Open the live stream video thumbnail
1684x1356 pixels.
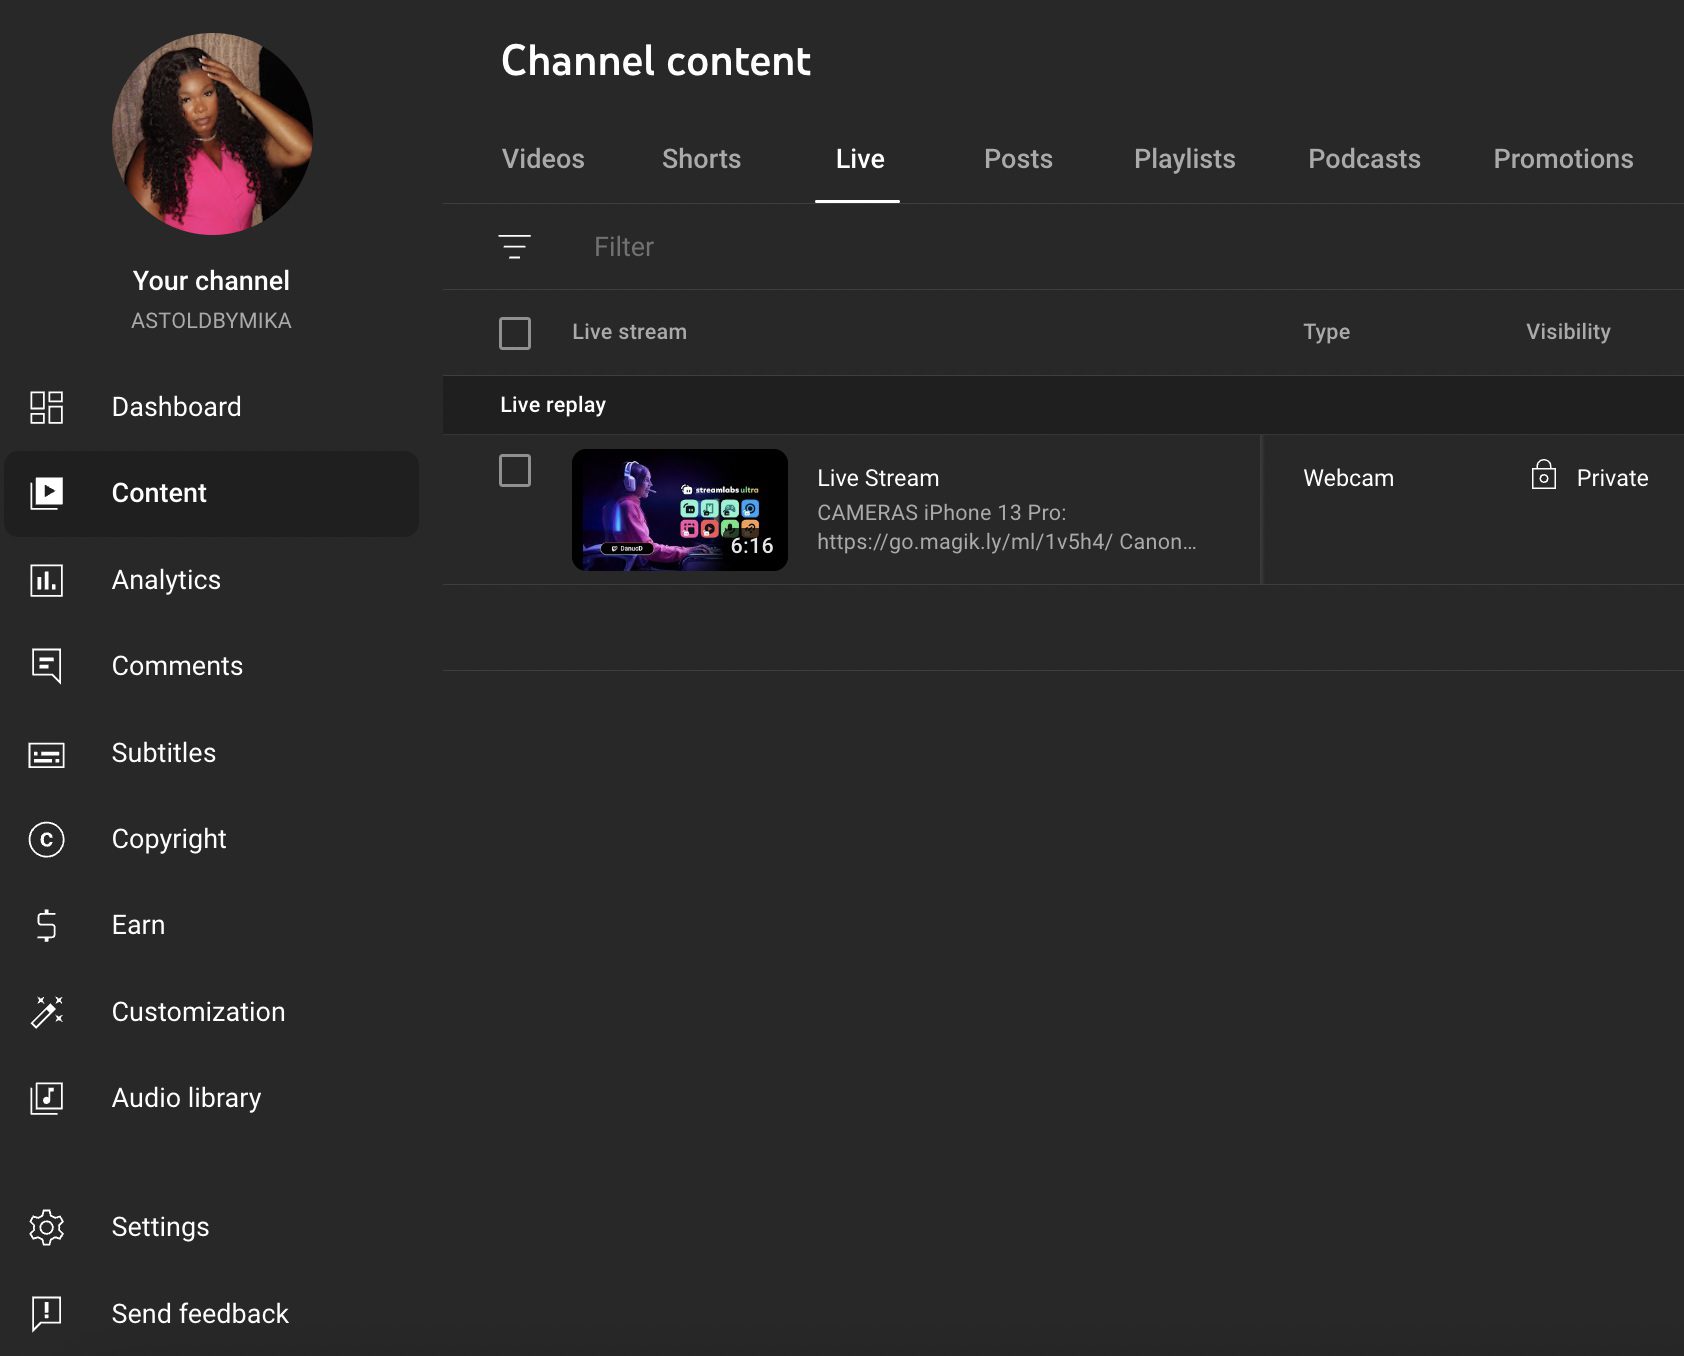[679, 510]
